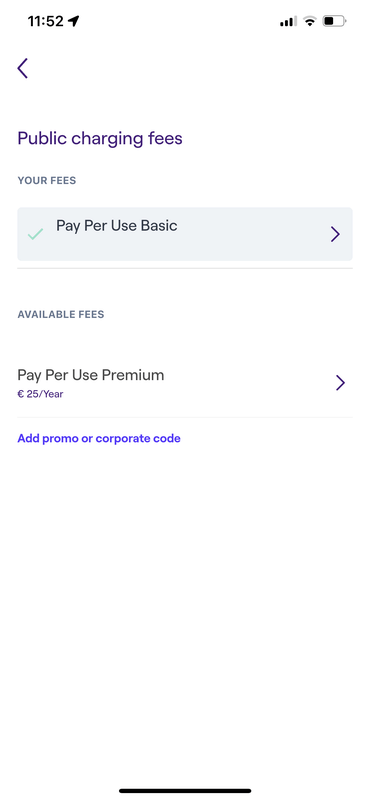Tap the Wi-Fi status icon
This screenshot has height=800, width=370.
[x=309, y=21]
